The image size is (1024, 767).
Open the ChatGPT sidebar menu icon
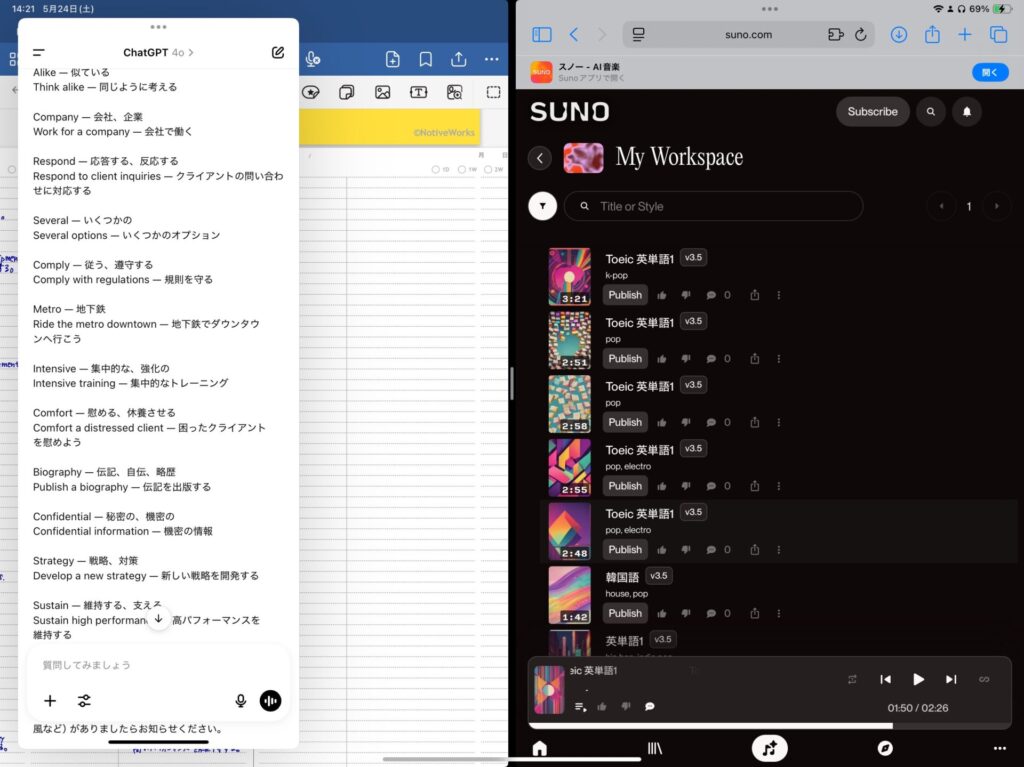click(x=39, y=52)
